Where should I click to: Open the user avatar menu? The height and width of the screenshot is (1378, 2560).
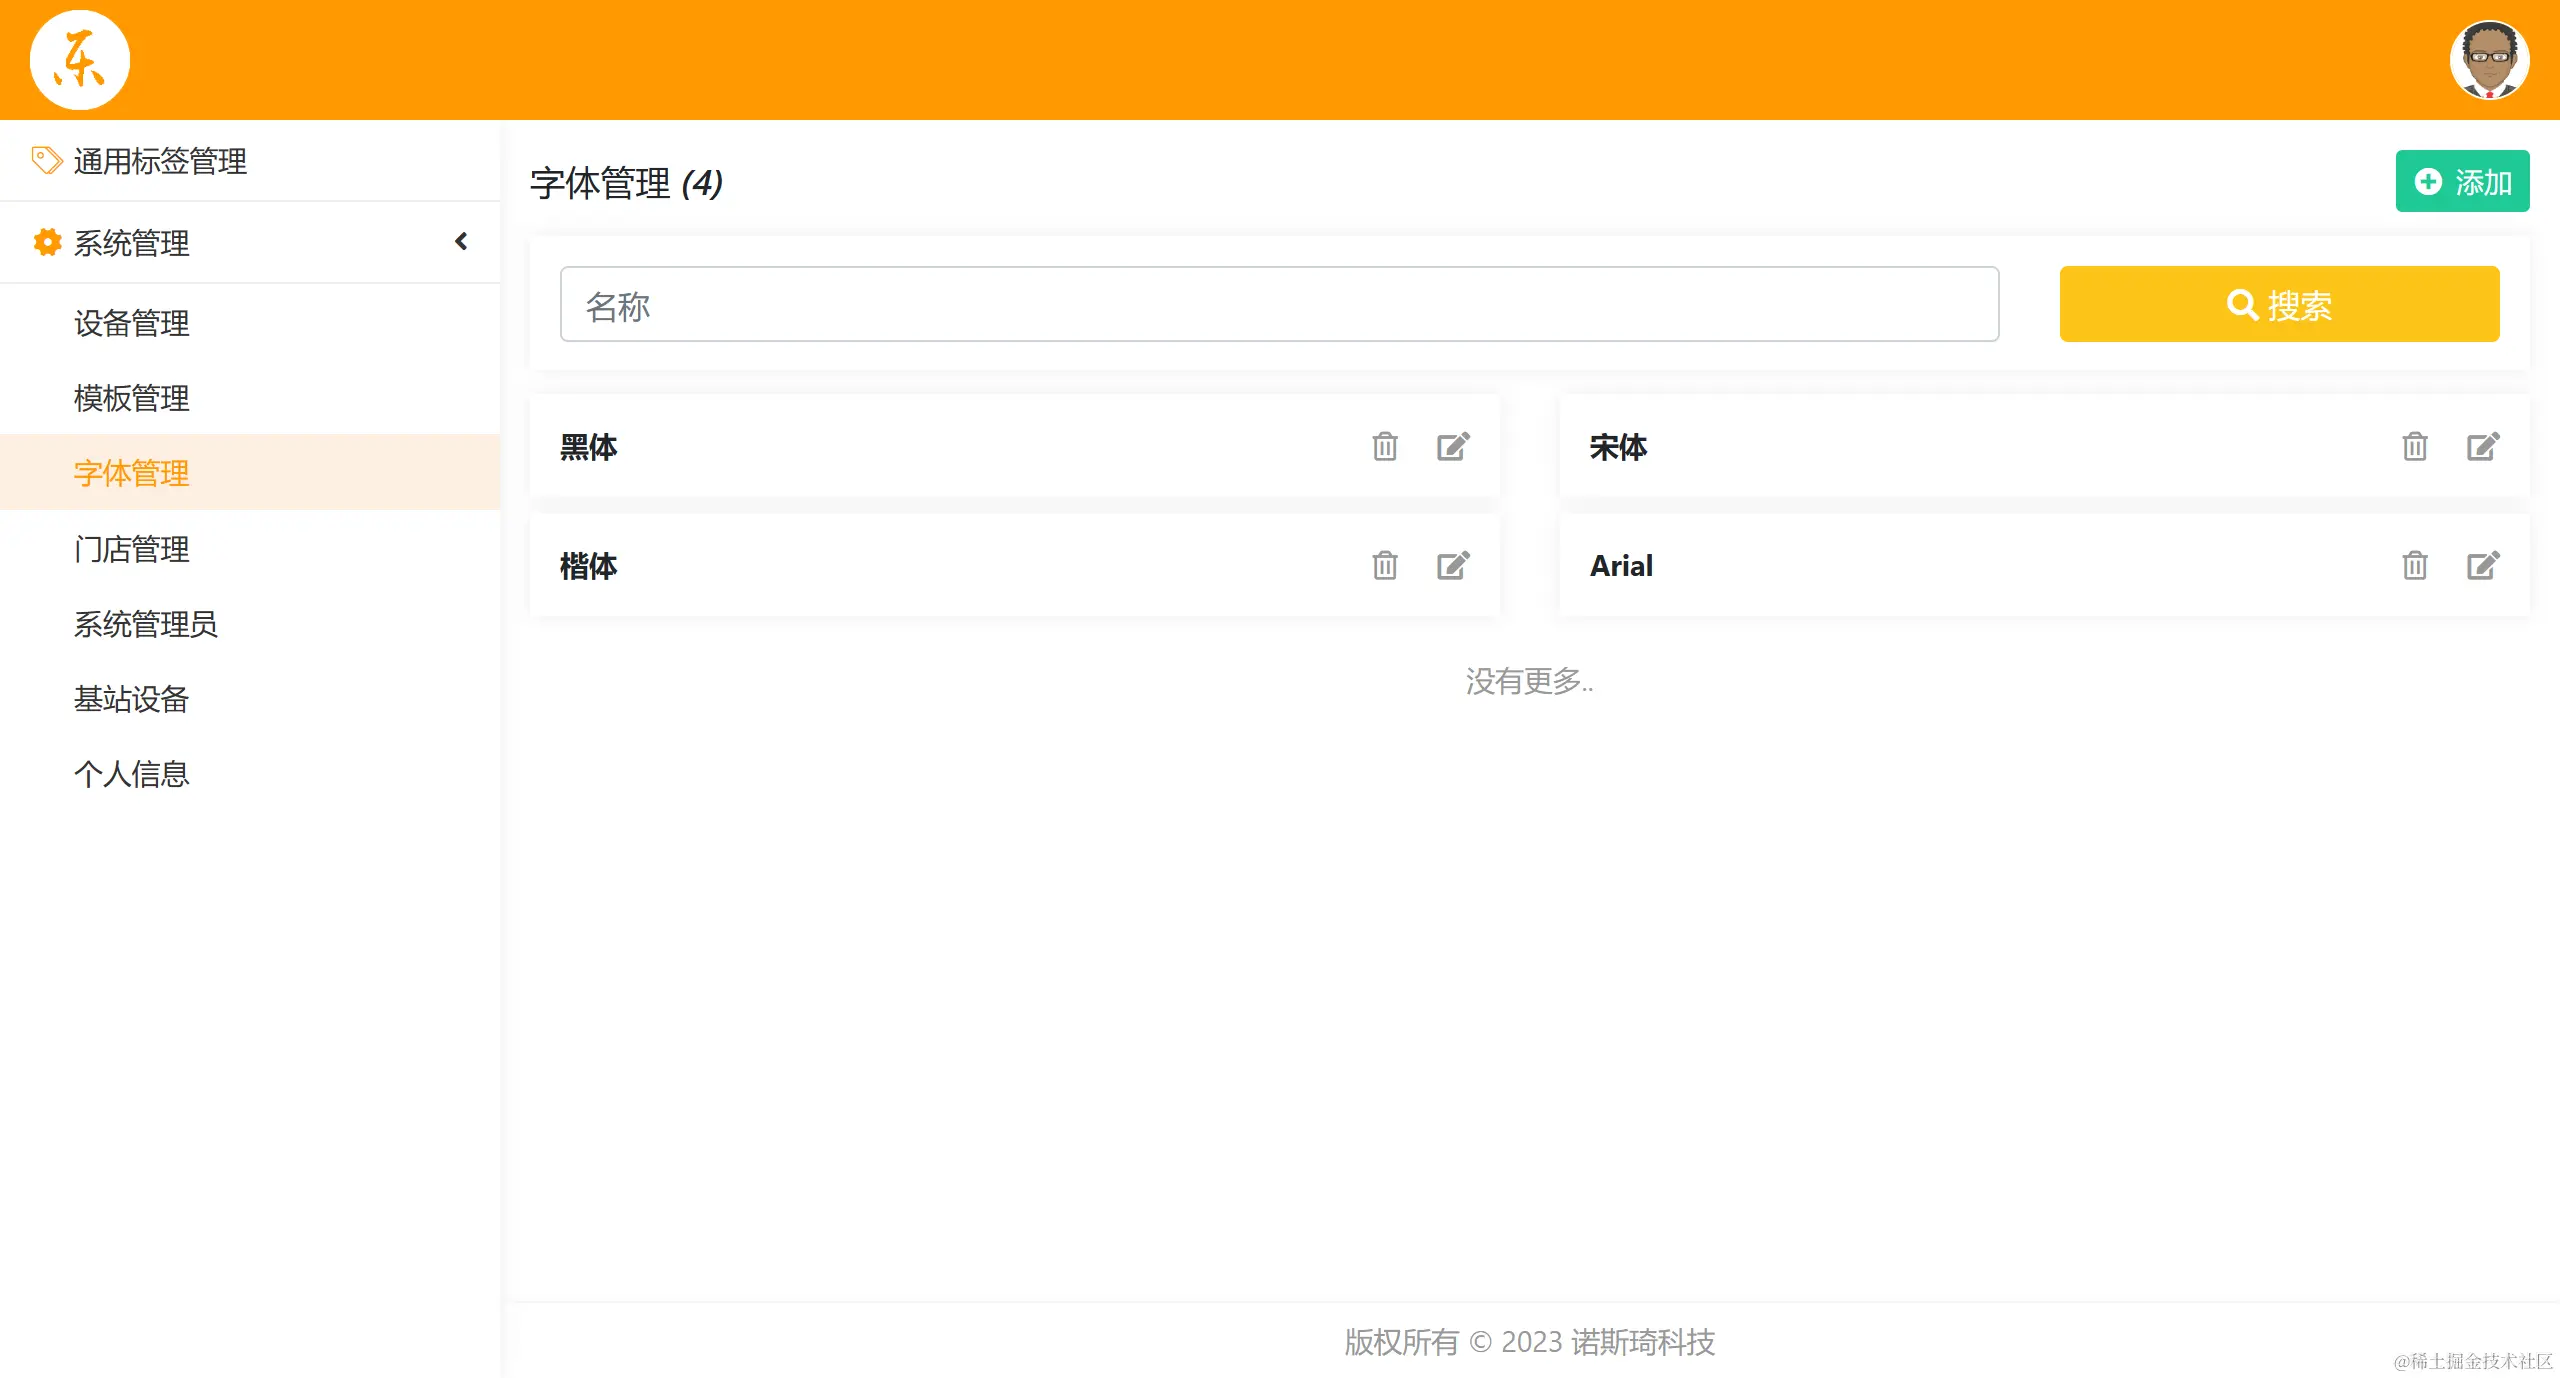[x=2489, y=60]
